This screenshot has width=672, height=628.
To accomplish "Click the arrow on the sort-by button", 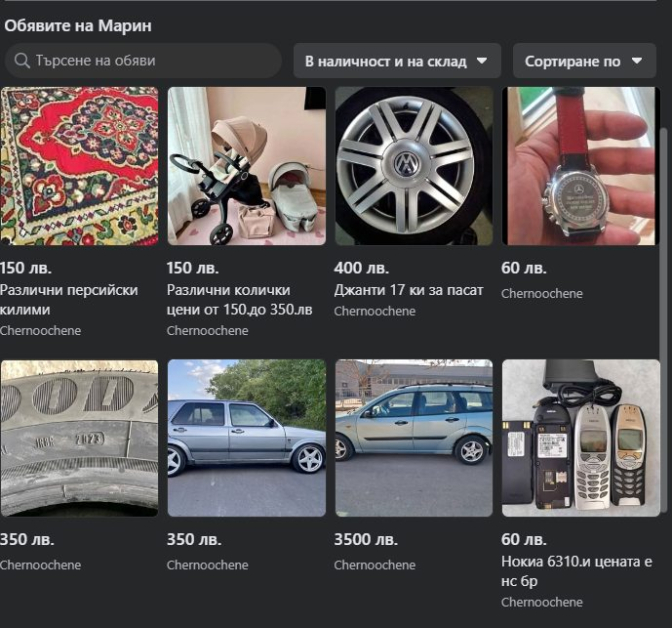I will [x=637, y=61].
